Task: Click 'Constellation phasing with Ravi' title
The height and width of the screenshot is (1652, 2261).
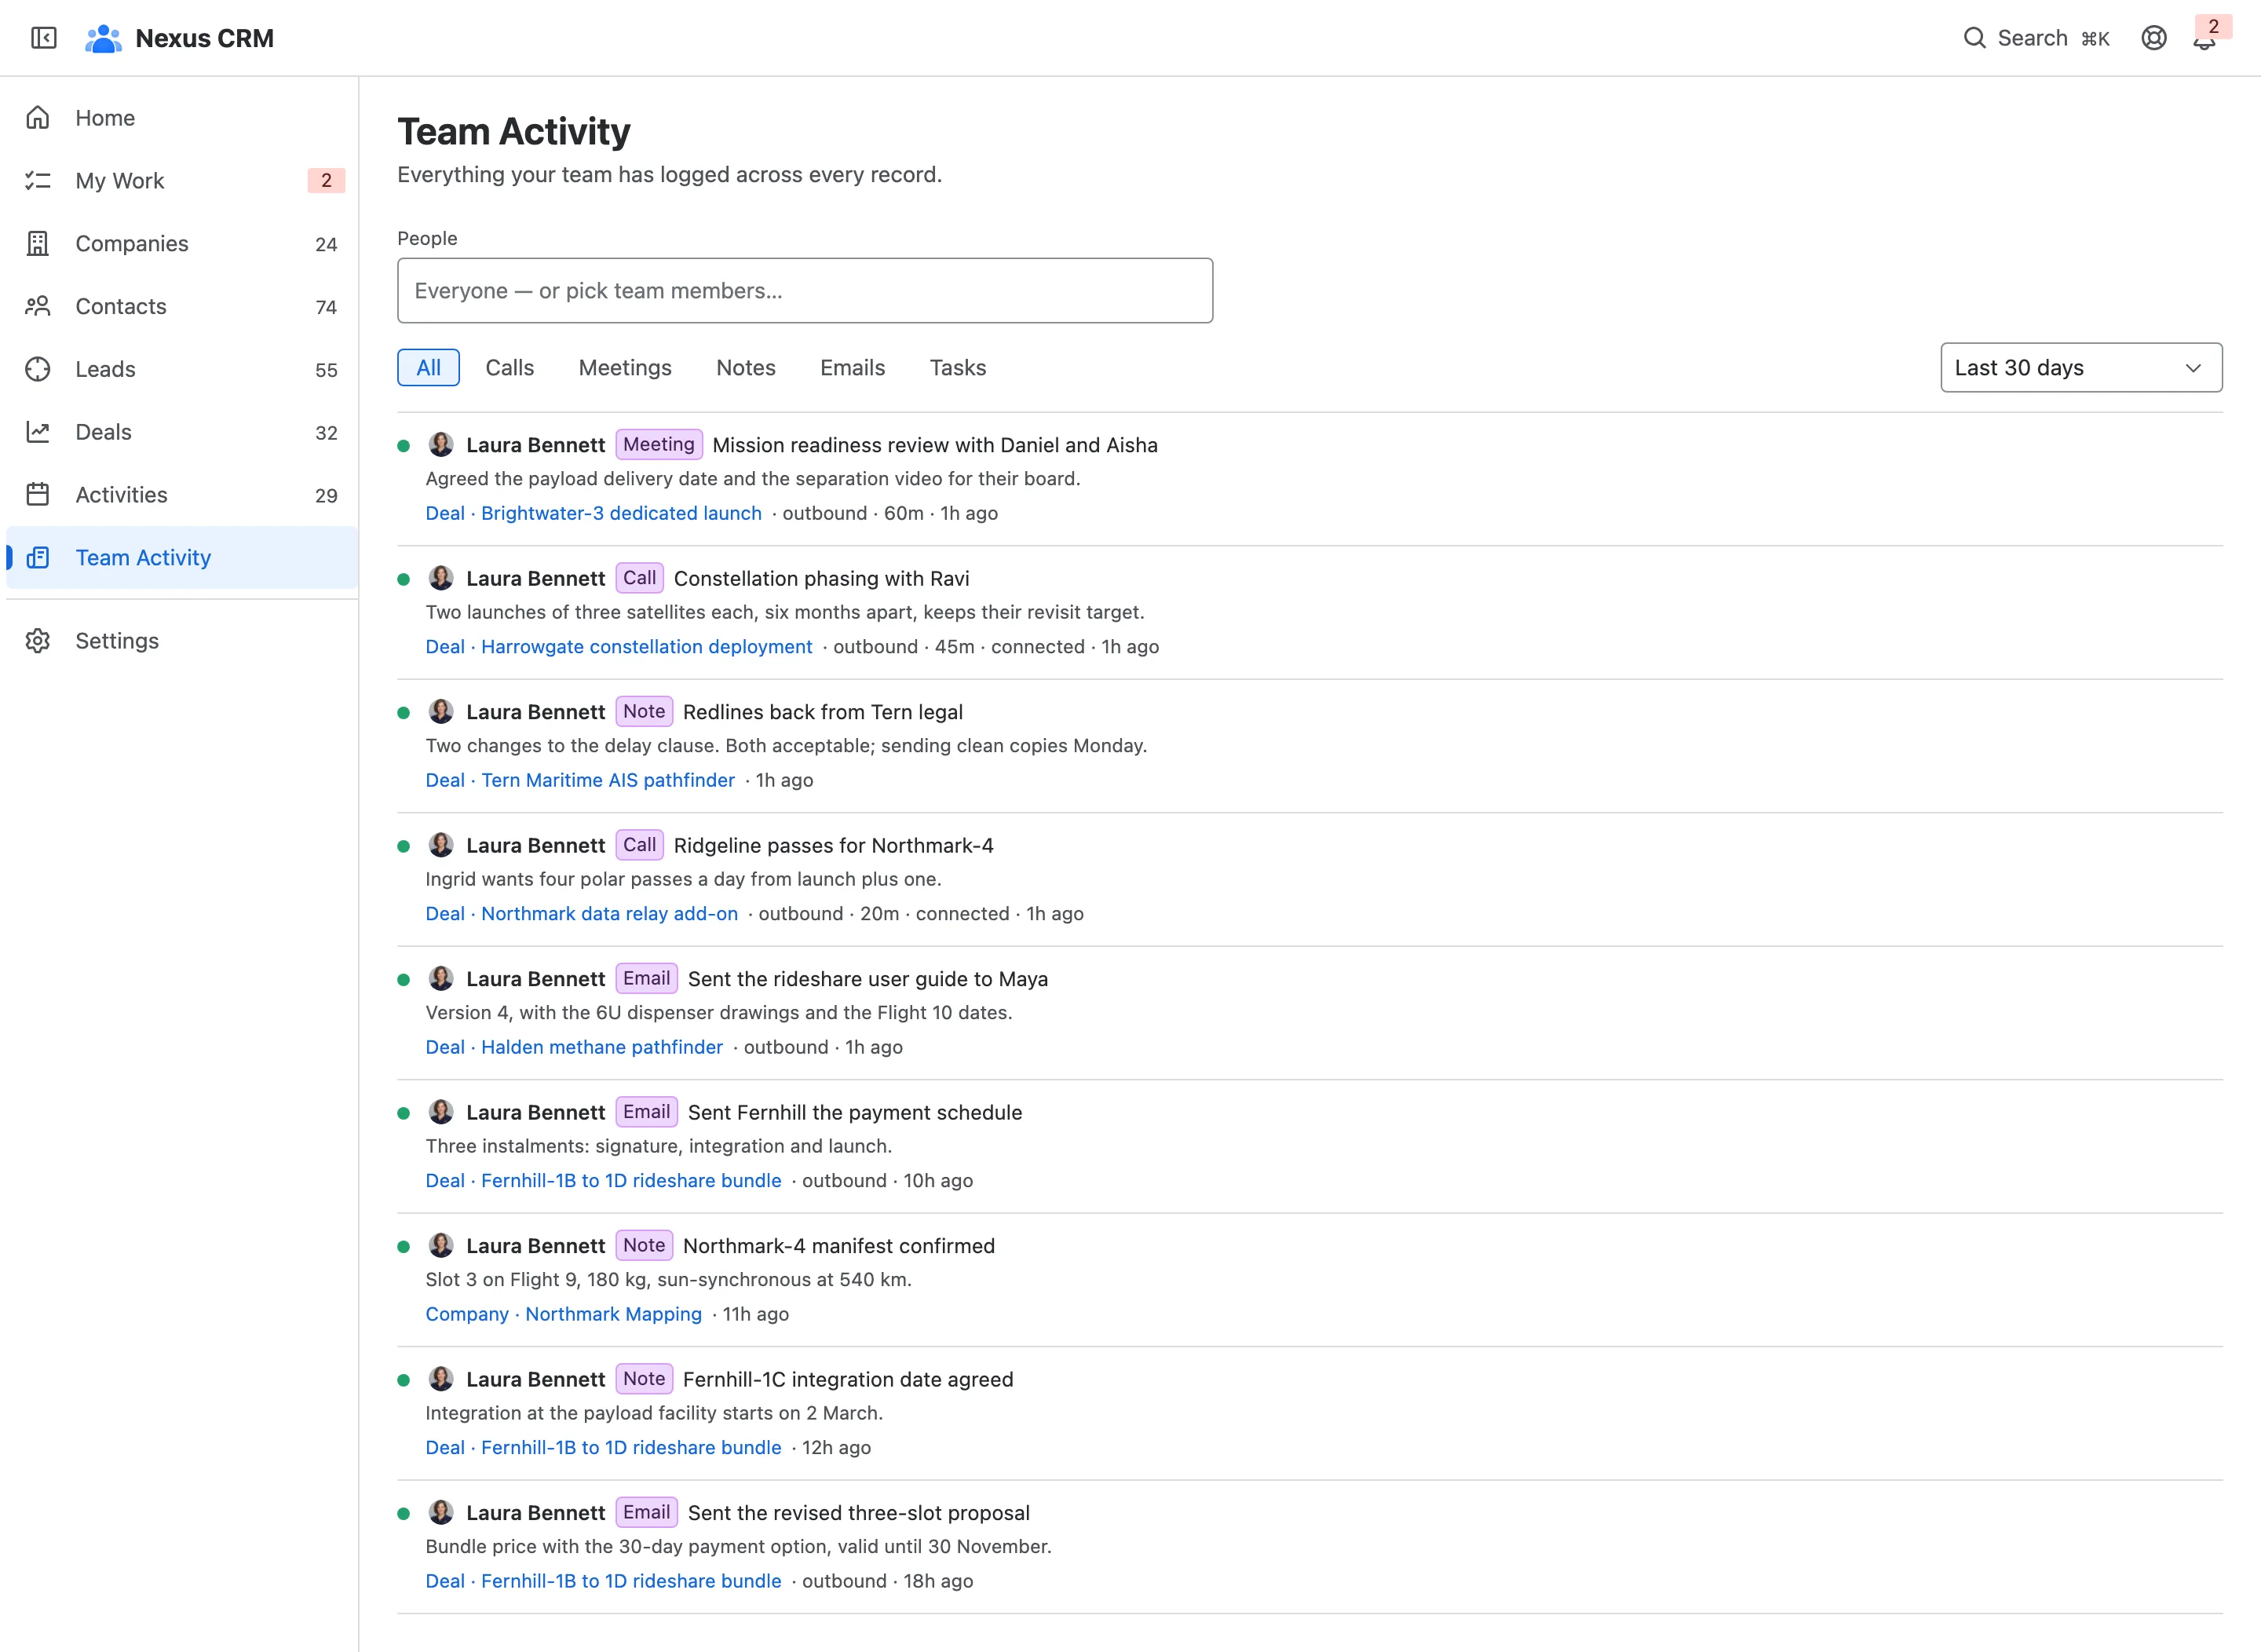Action: 821,579
